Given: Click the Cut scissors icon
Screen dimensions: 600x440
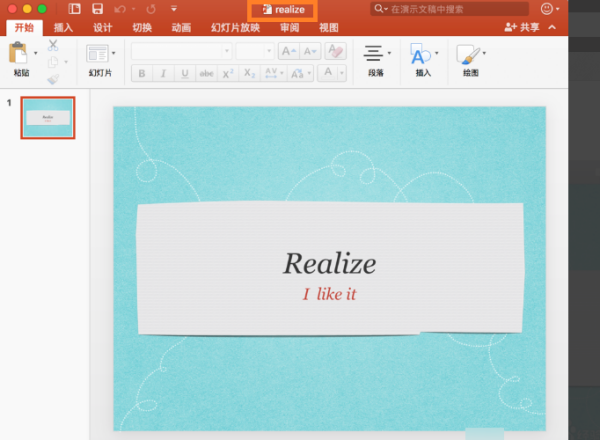Looking at the screenshot, I should (x=53, y=46).
